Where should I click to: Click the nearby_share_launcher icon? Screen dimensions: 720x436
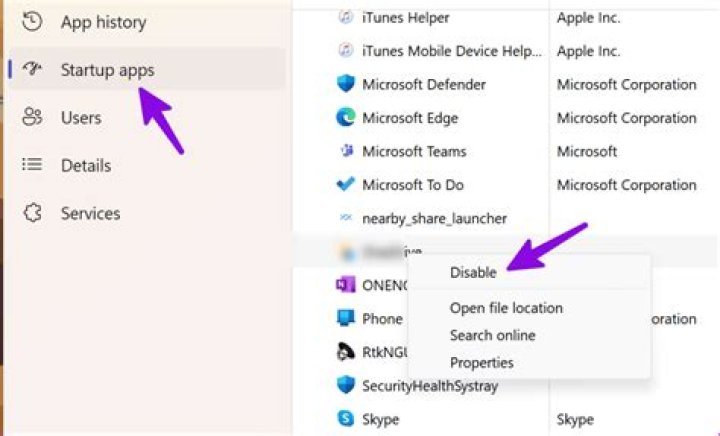[346, 218]
